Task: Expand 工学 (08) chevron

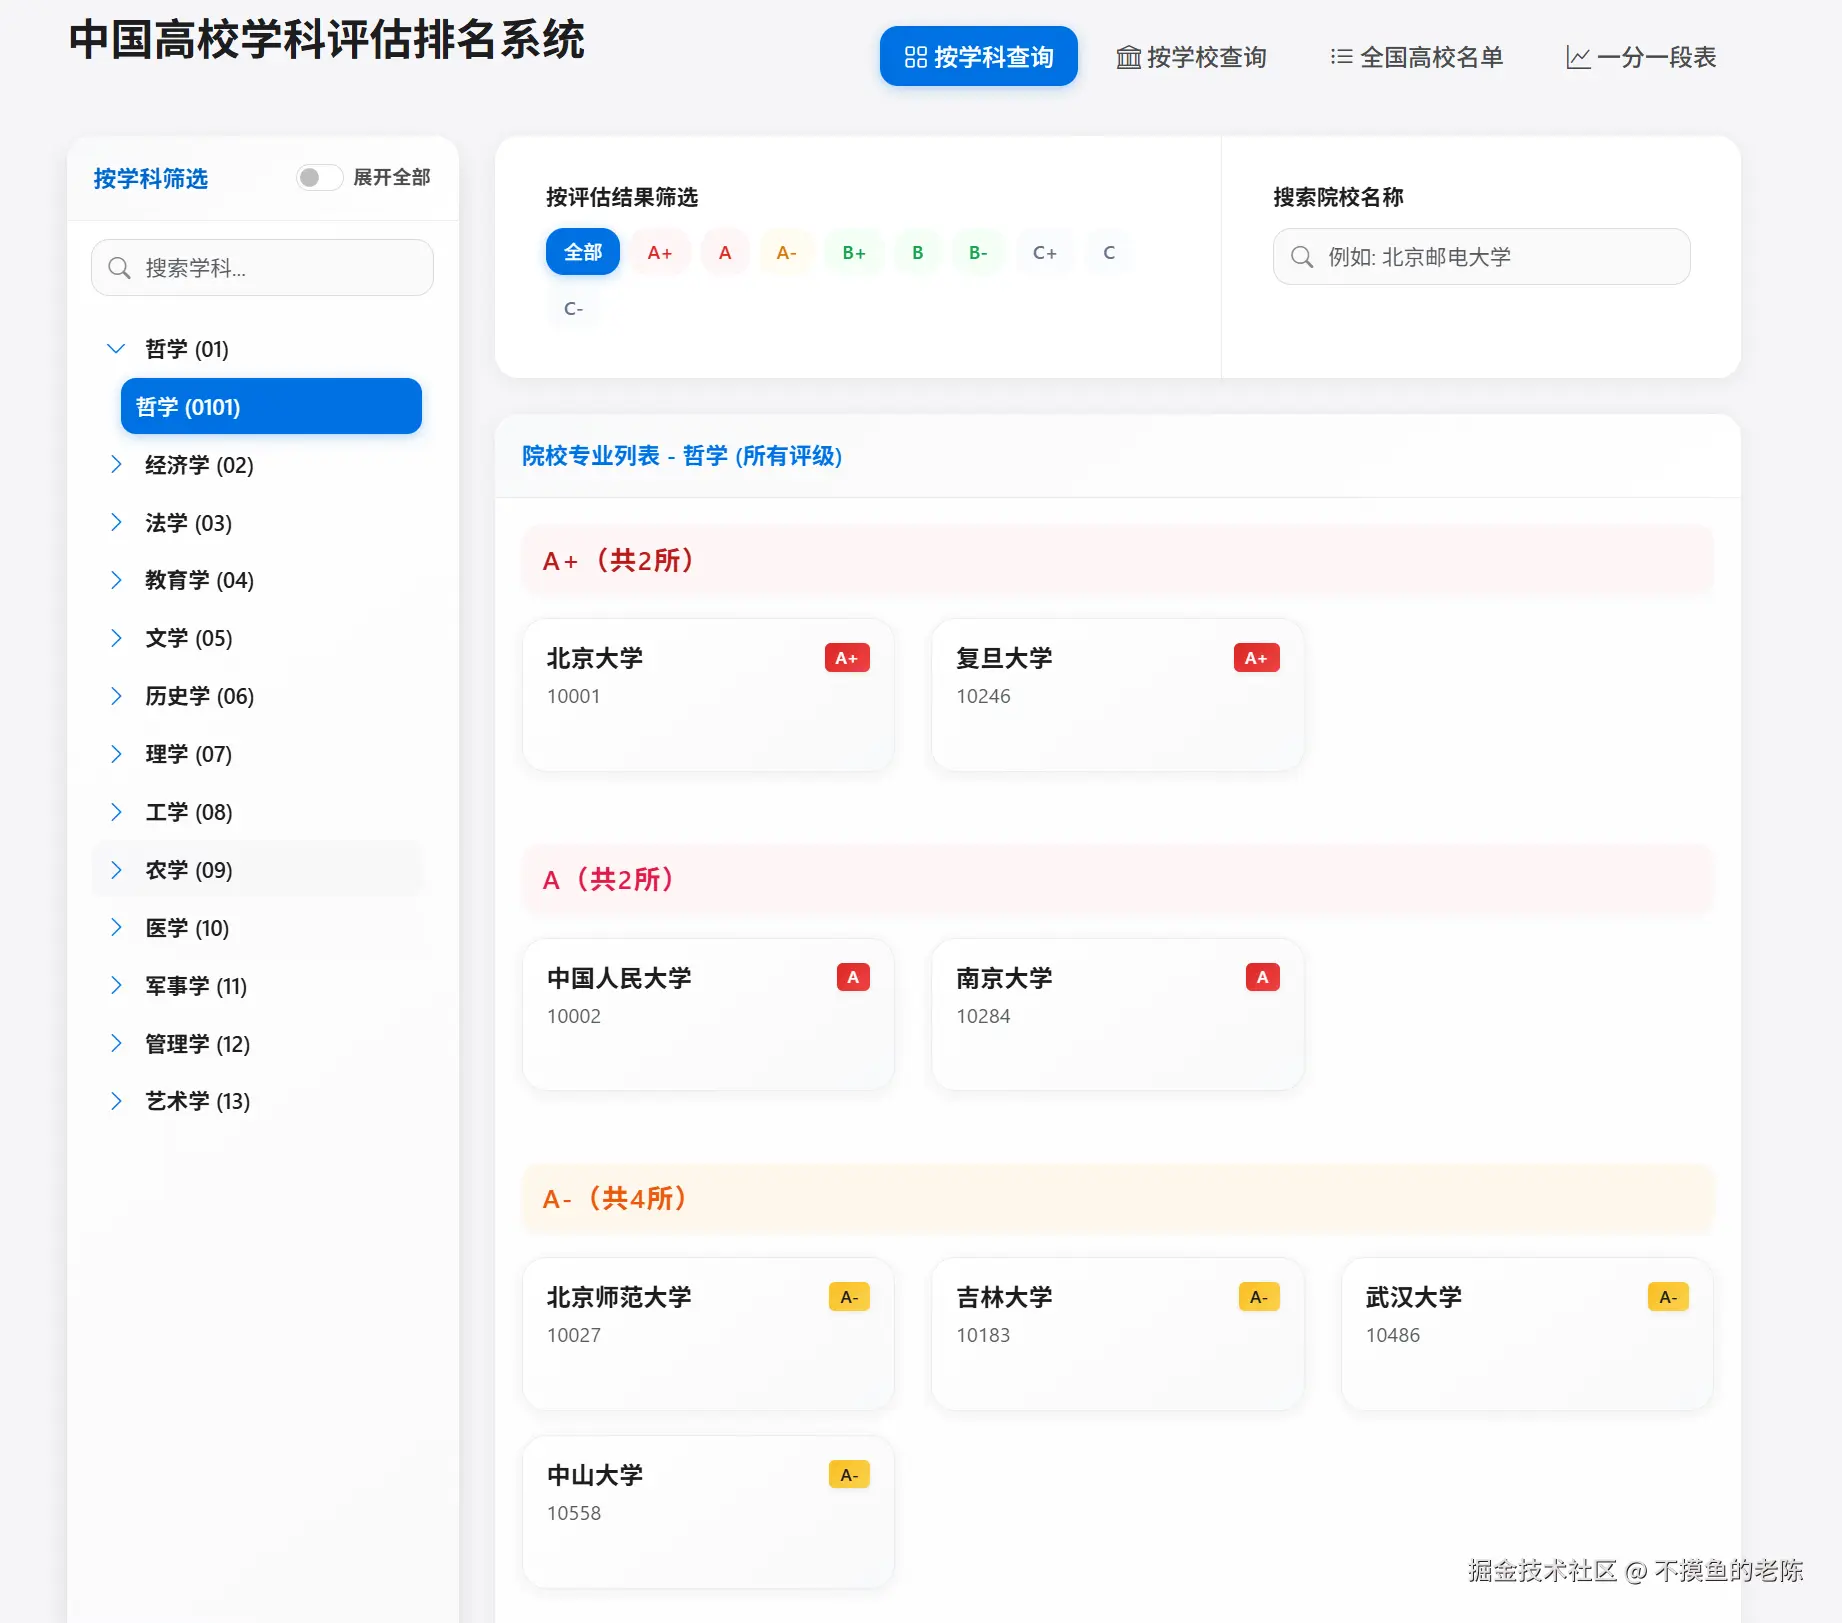Action: point(116,812)
